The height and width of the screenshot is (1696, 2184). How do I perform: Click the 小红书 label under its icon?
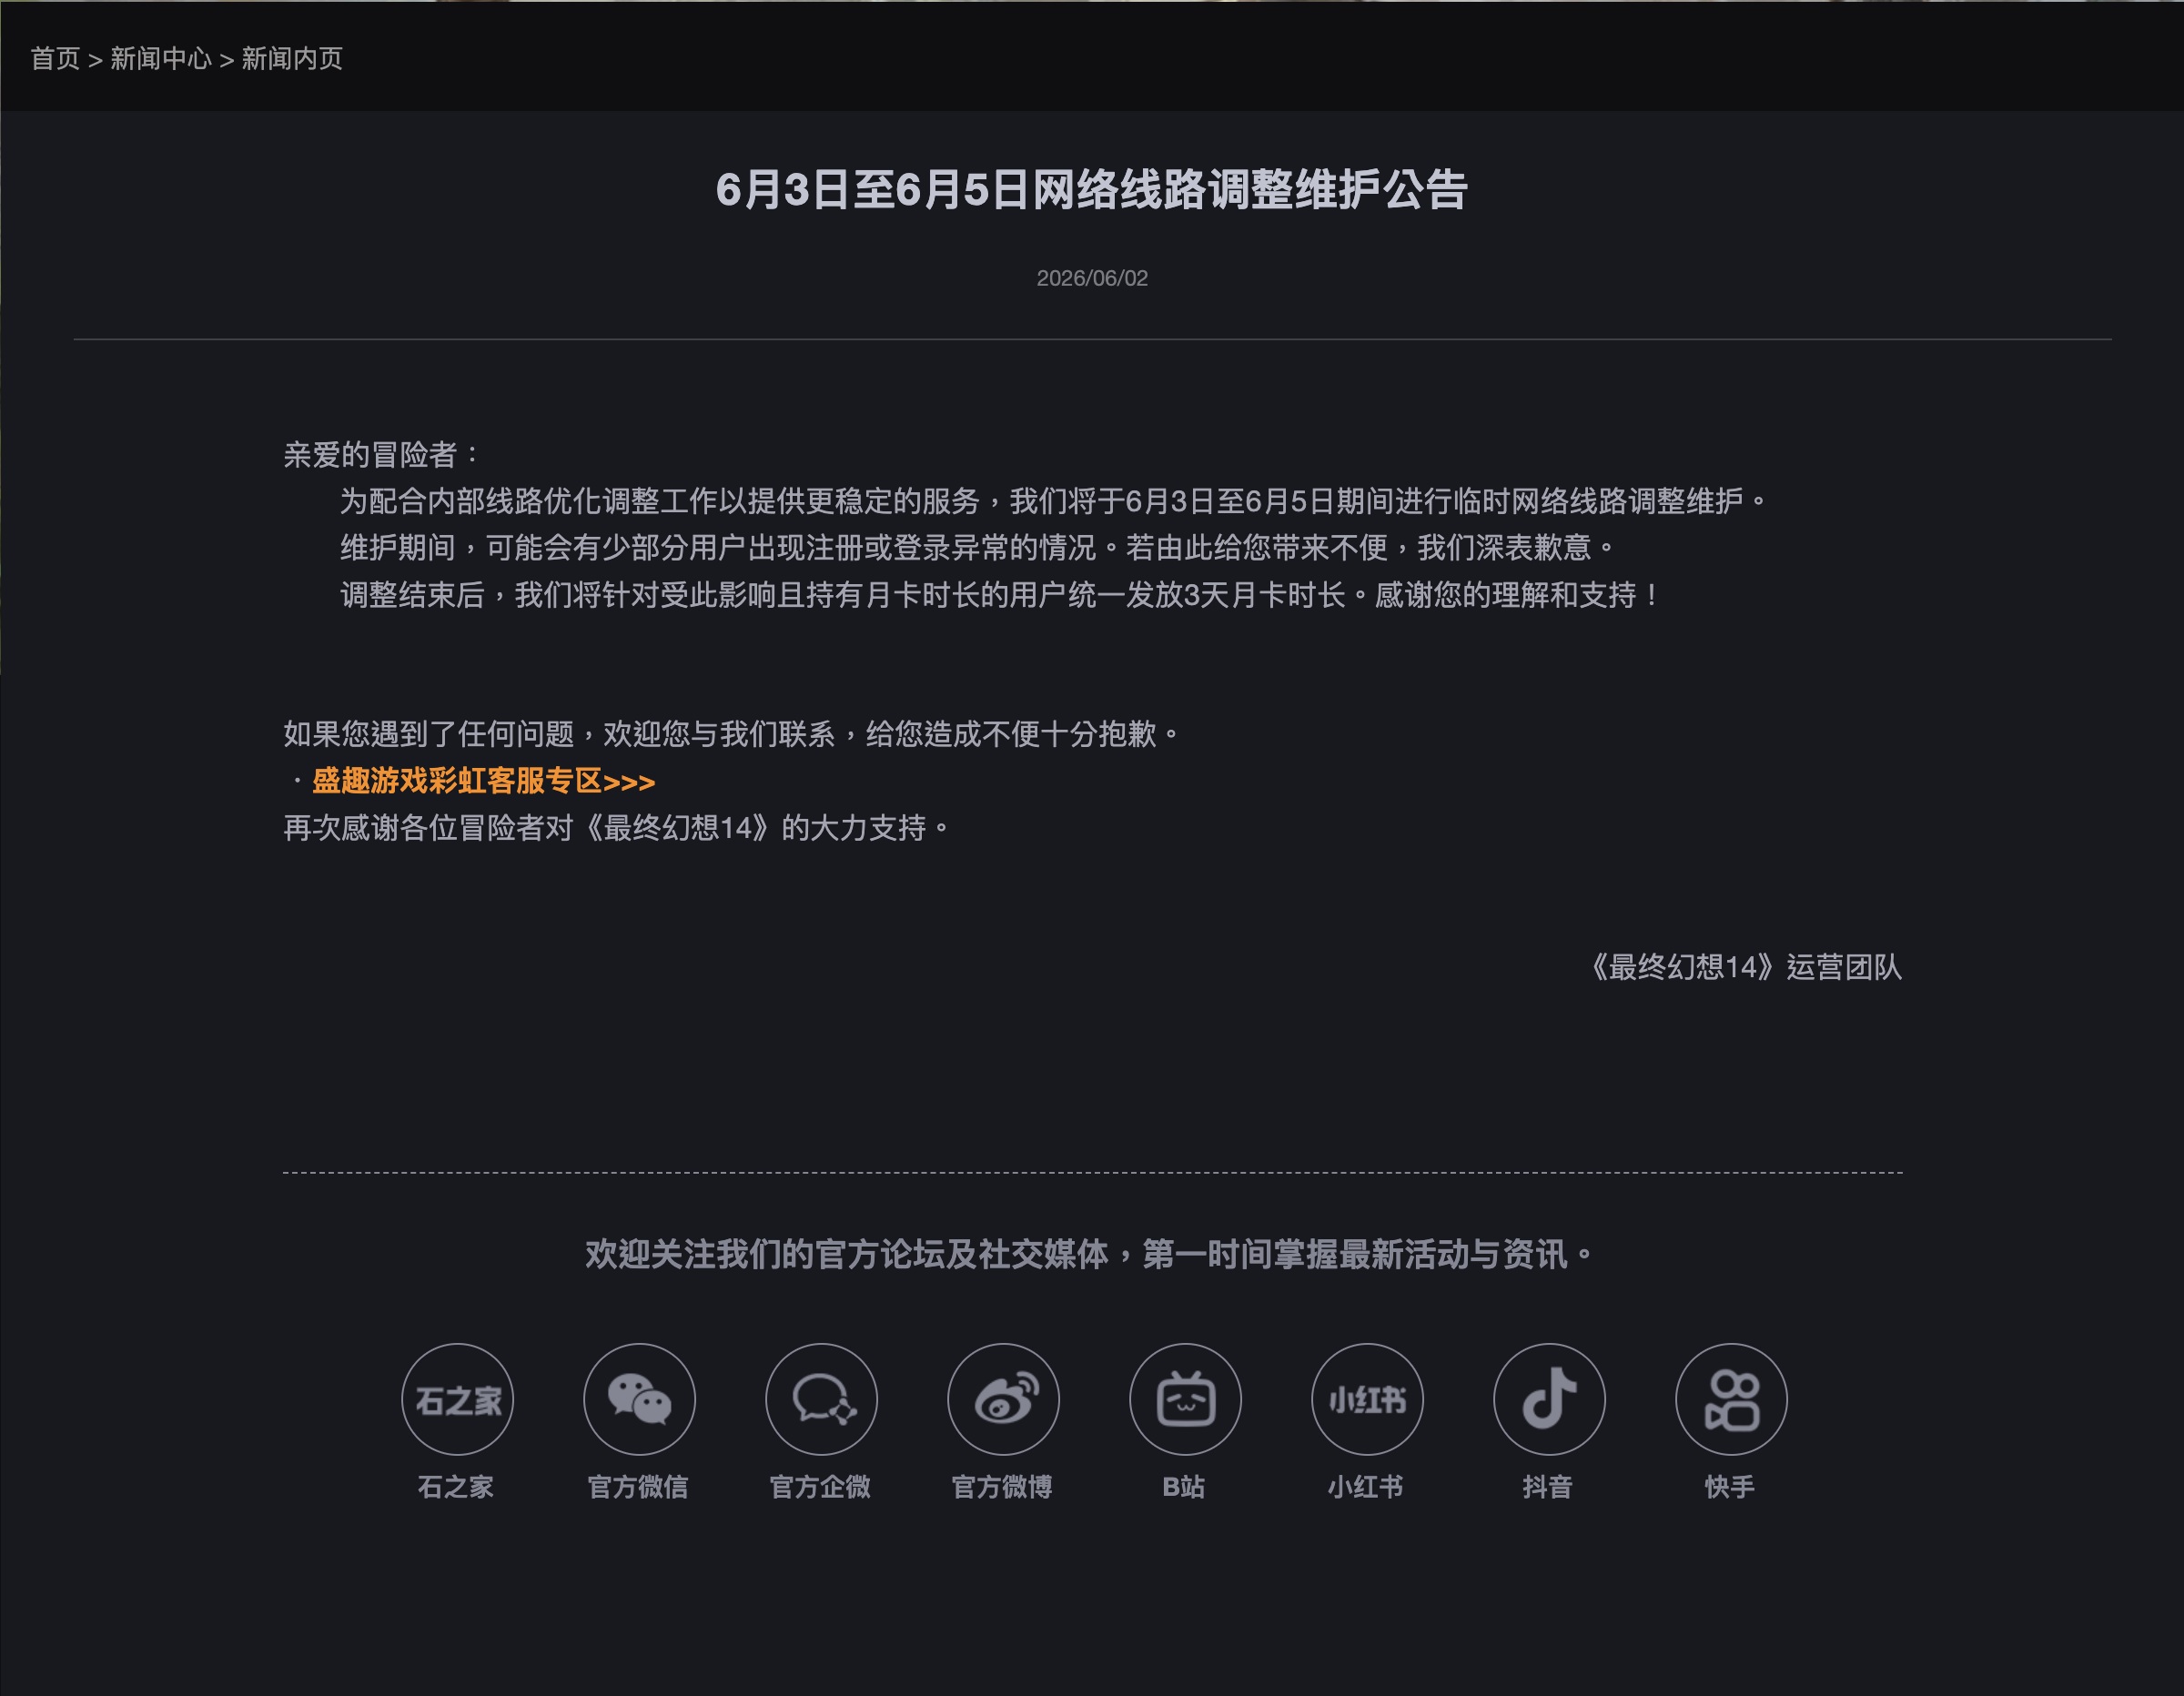1366,1487
